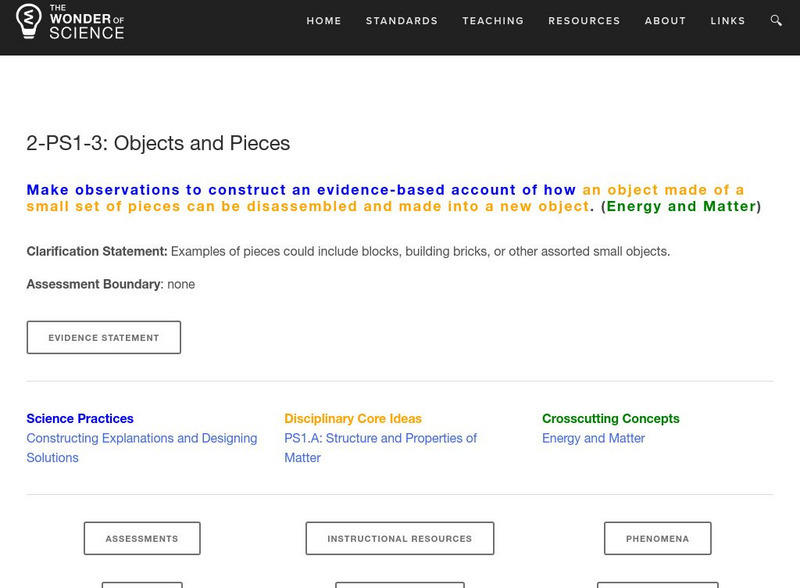Viewport: 800px width, 588px height.
Task: Click the Energy and Matter crosscutting link
Action: pos(593,438)
